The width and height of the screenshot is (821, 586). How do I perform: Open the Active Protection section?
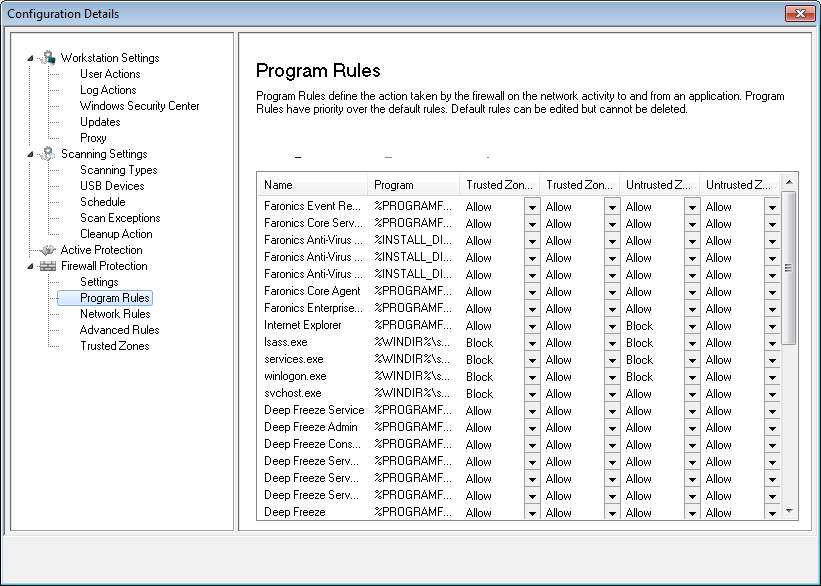click(x=102, y=250)
